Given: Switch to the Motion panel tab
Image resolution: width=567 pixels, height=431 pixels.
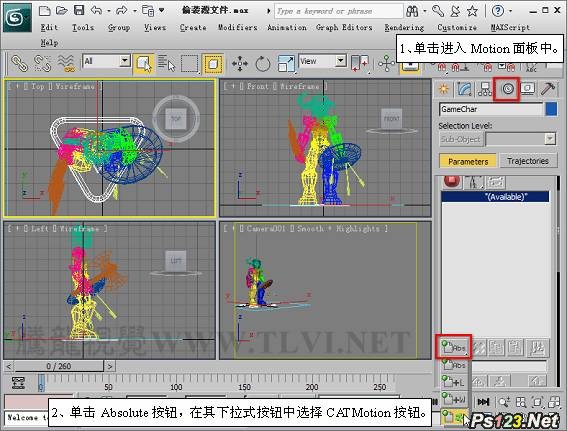Looking at the screenshot, I should [x=507, y=89].
